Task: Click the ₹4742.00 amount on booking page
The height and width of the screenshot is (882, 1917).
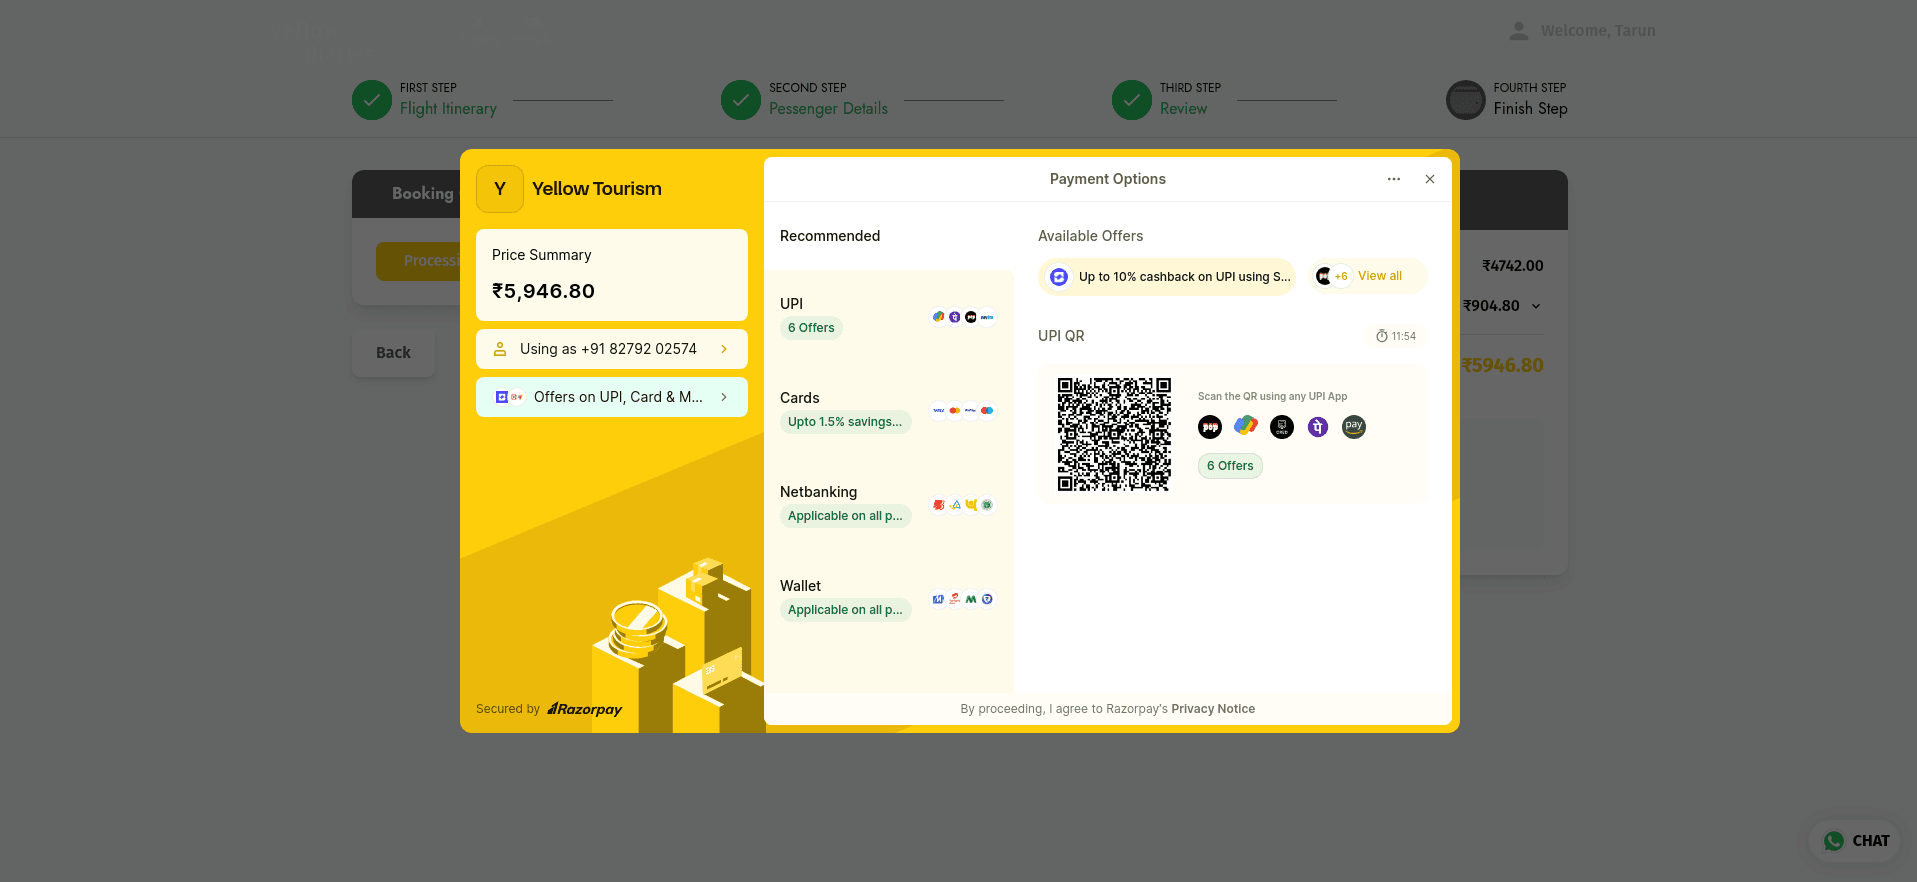Action: coord(1513,266)
